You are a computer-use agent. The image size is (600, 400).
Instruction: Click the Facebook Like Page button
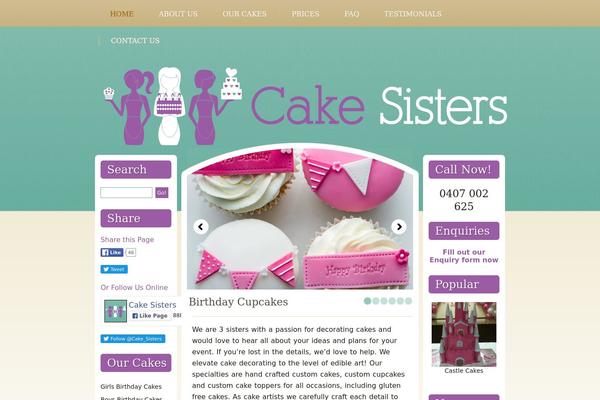(150, 316)
